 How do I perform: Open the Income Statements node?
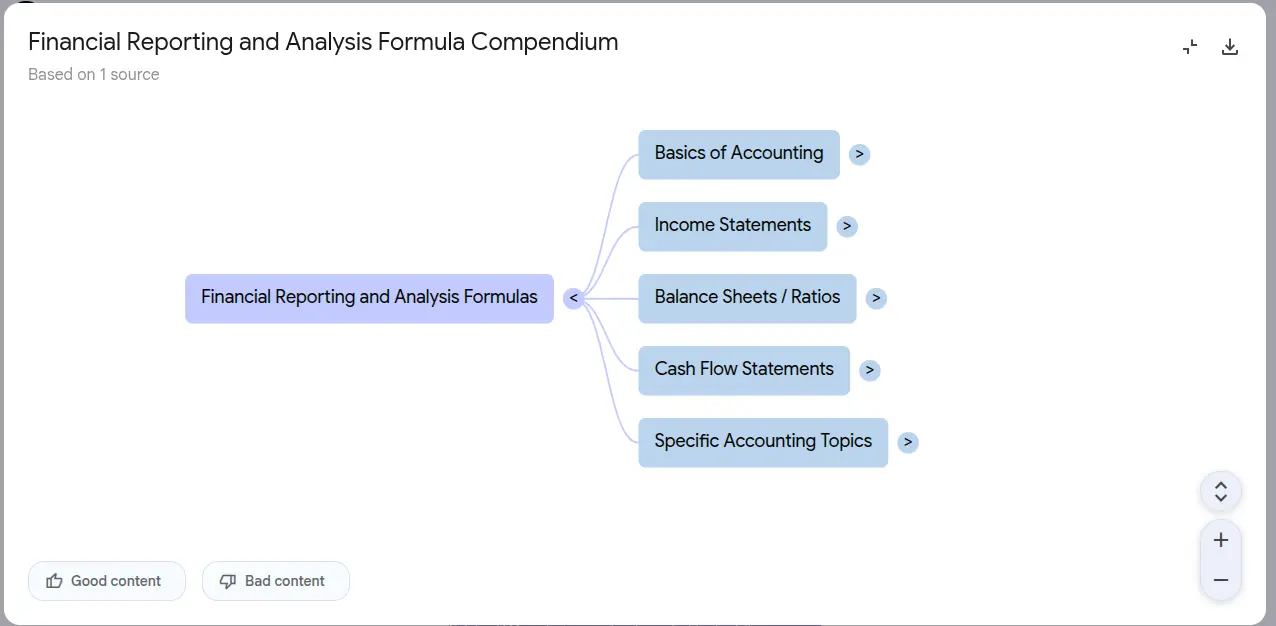(732, 226)
